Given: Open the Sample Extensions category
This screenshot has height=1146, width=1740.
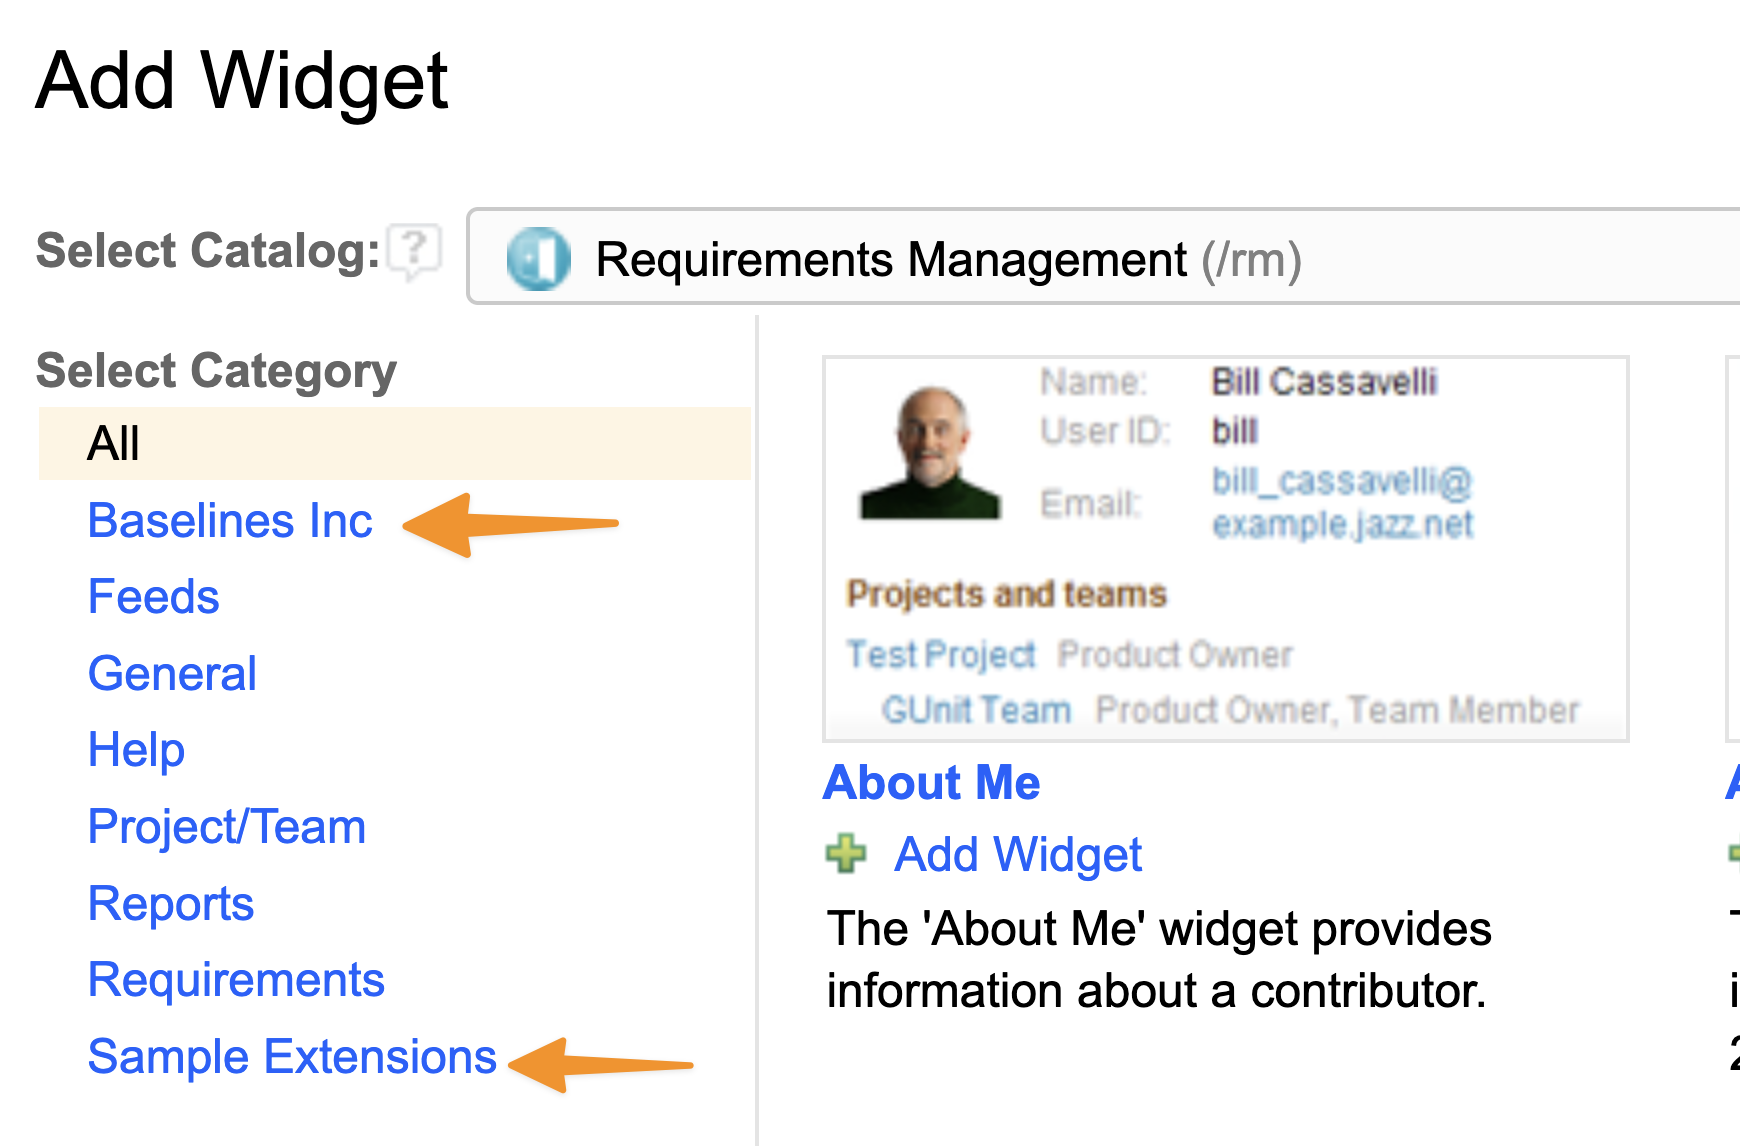Looking at the screenshot, I should [x=292, y=1057].
